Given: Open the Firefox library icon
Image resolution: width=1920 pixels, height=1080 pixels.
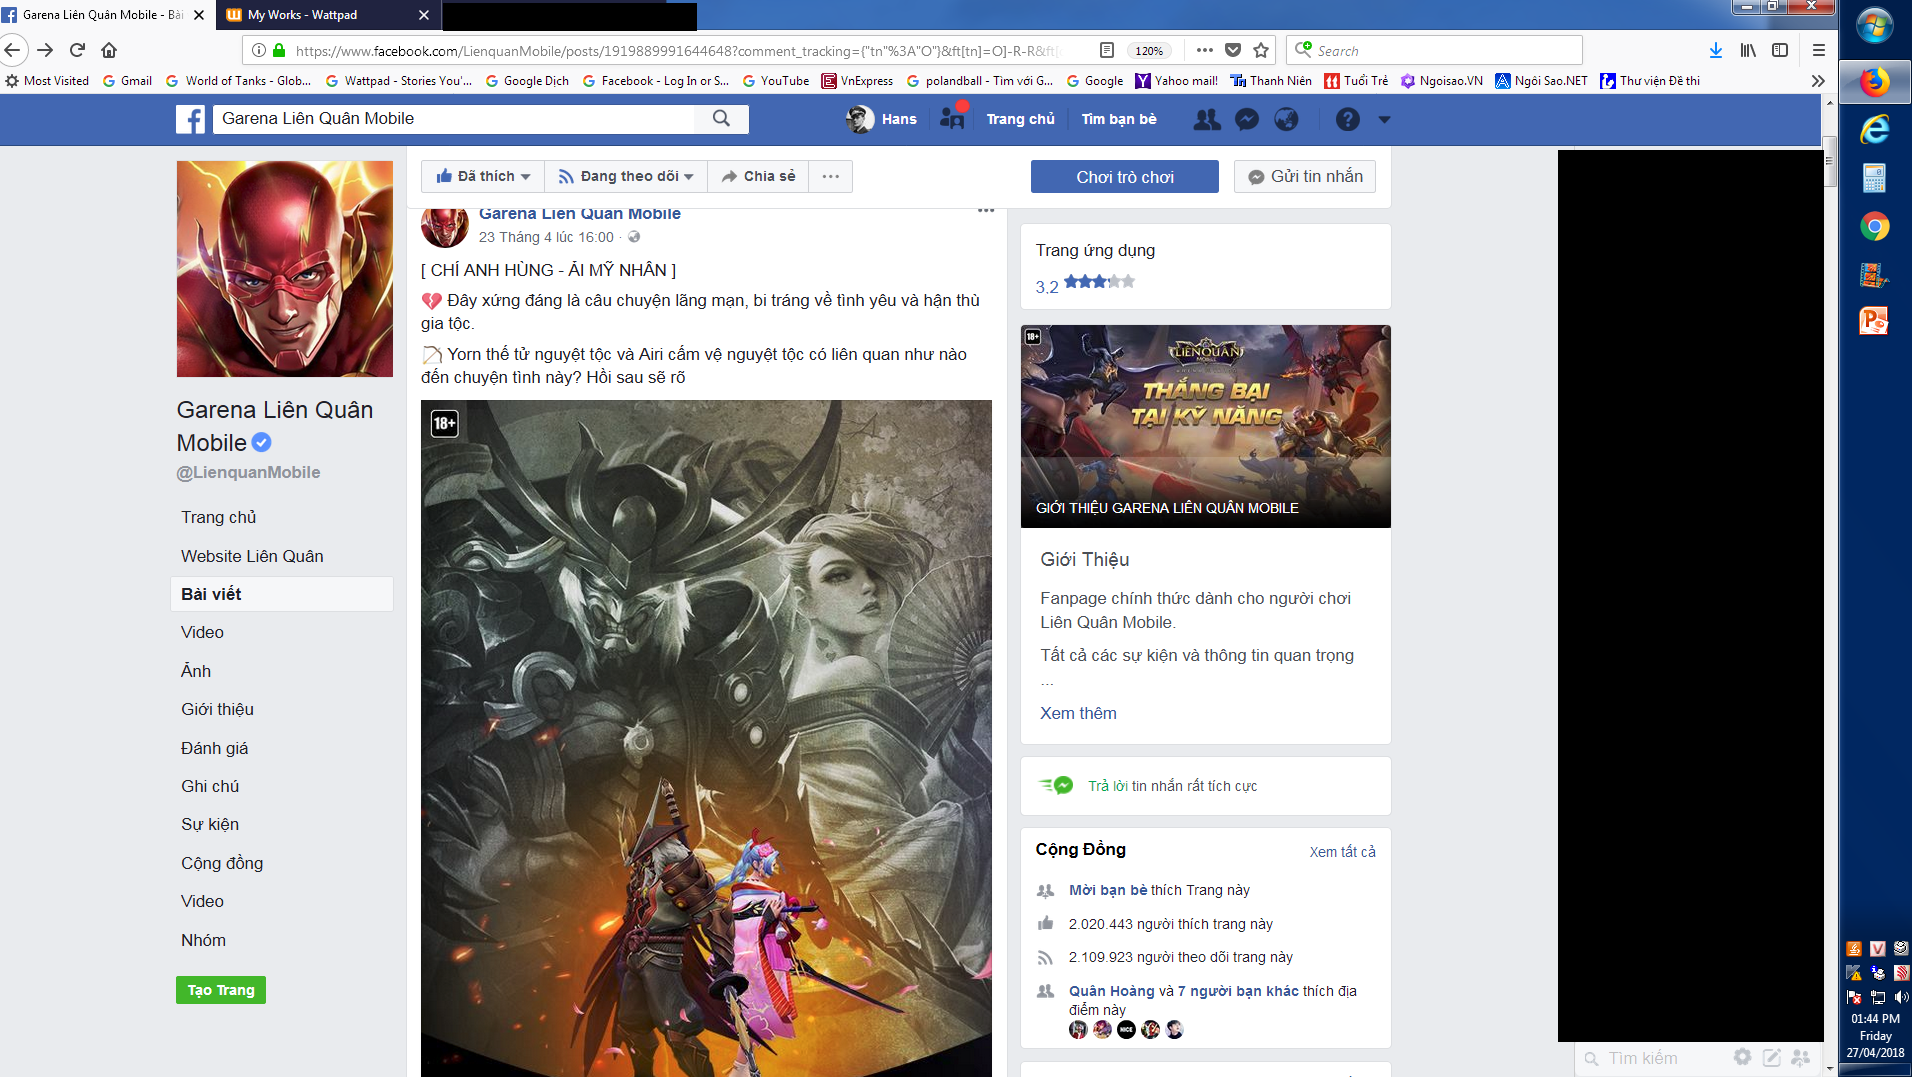Looking at the screenshot, I should [1748, 50].
